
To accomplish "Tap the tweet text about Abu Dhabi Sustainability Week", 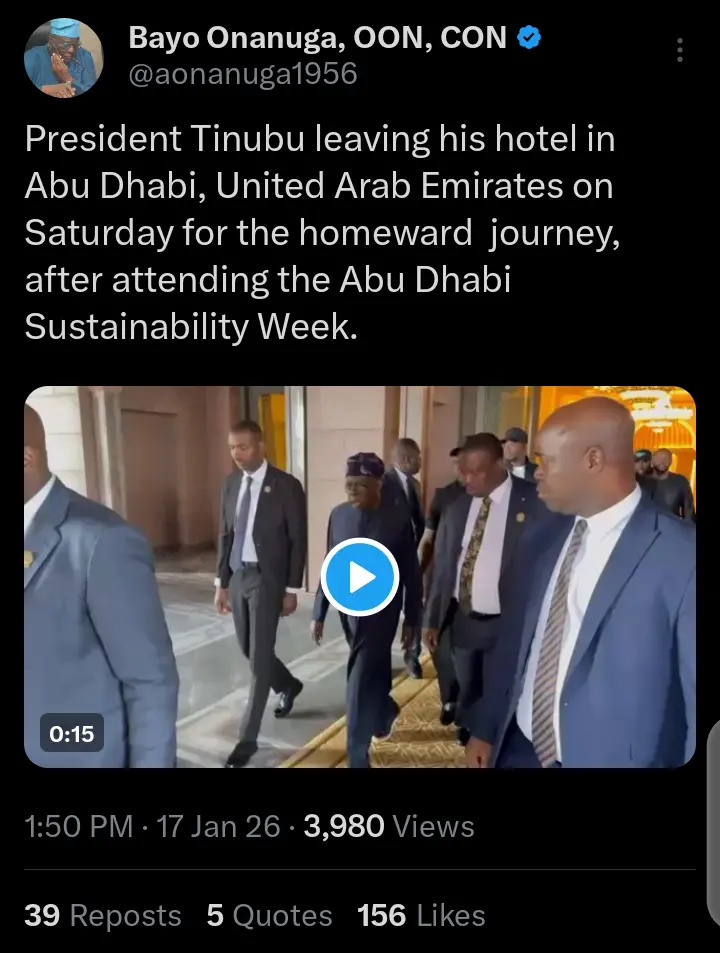I will click(x=321, y=232).
